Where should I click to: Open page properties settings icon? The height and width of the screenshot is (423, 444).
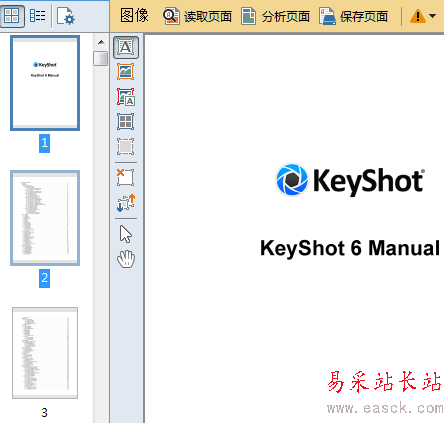pos(65,16)
